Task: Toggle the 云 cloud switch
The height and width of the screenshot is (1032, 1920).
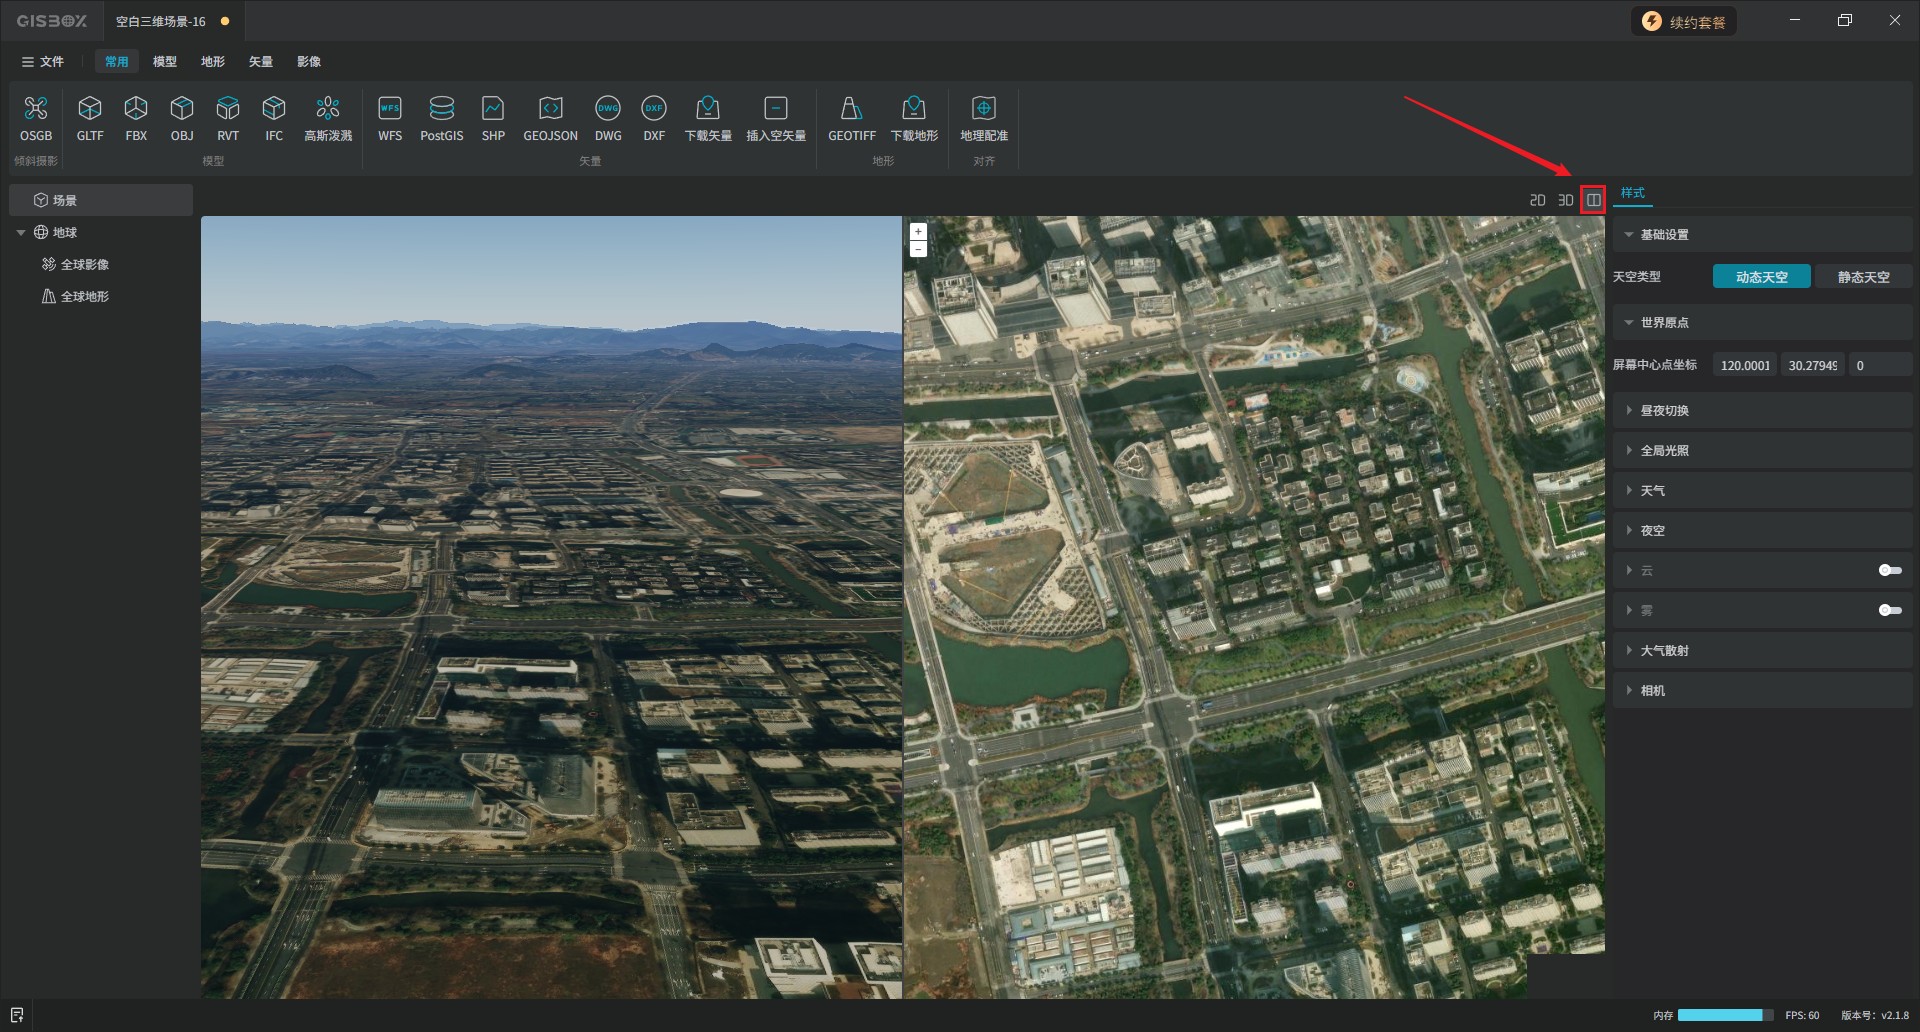Action: coord(1889,570)
